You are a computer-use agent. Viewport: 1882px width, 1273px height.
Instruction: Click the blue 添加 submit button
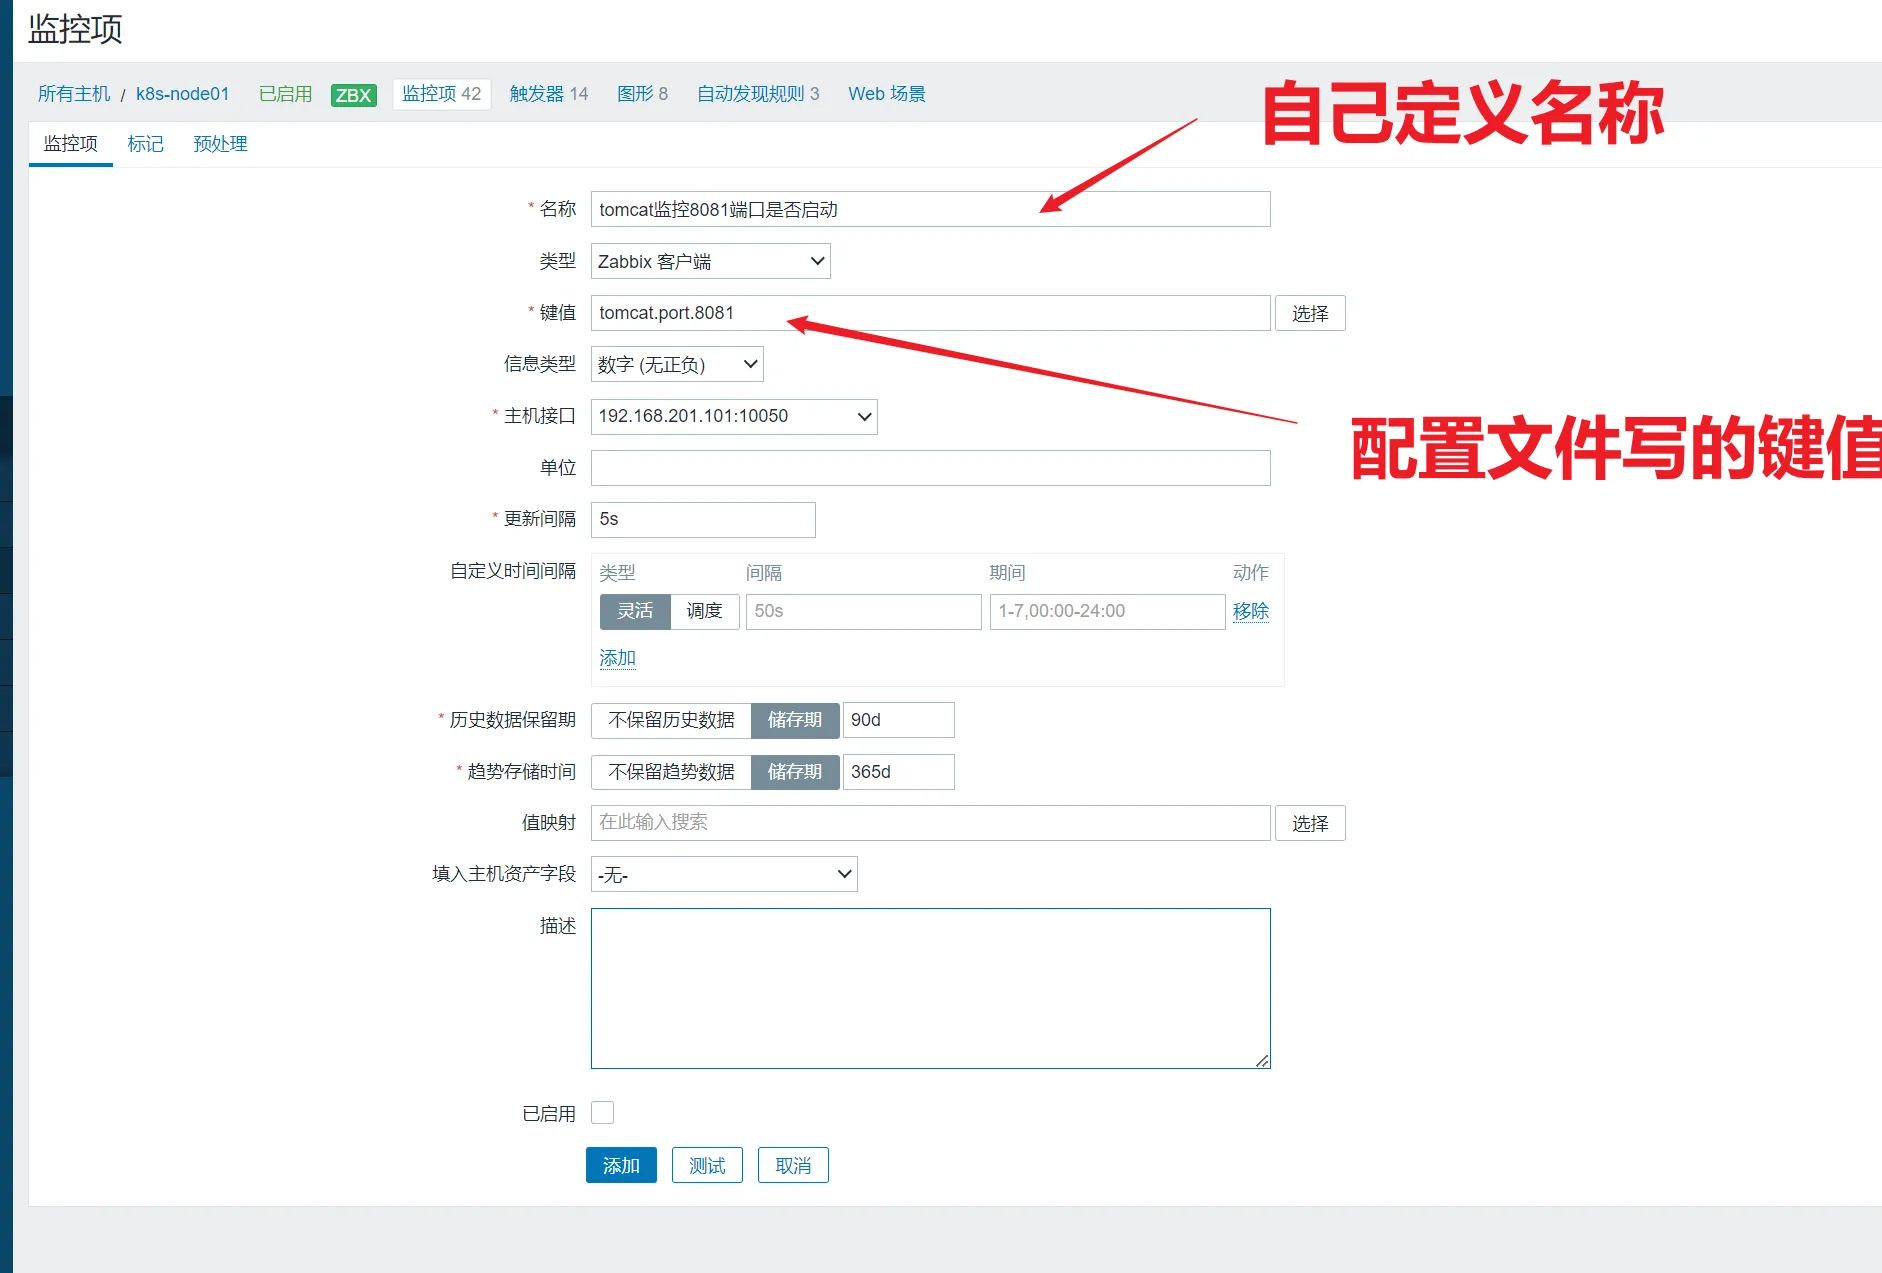(x=620, y=1166)
